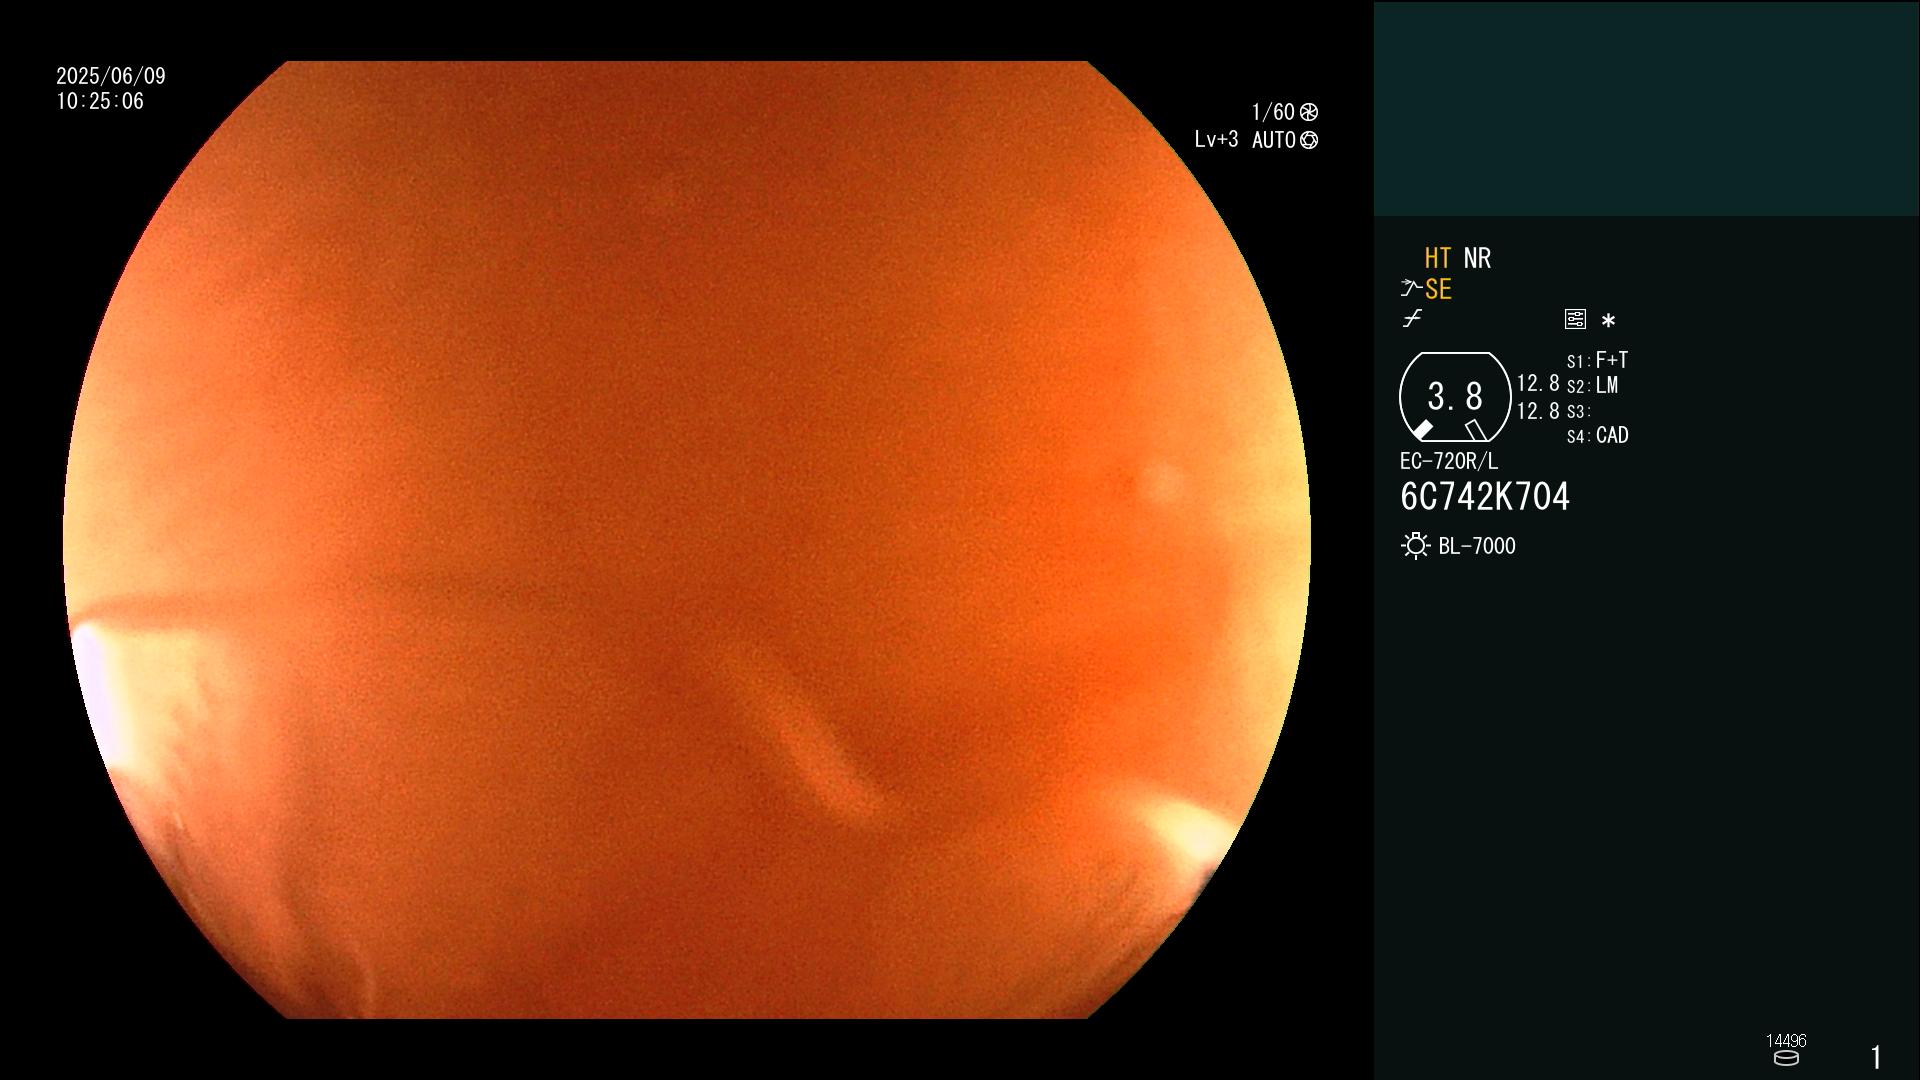Click the filled forceps channel marker

[x=1422, y=430]
